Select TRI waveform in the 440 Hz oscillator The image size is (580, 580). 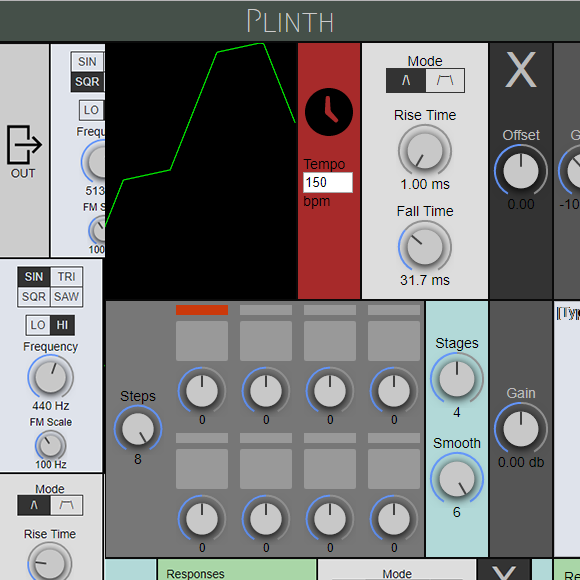(67, 277)
